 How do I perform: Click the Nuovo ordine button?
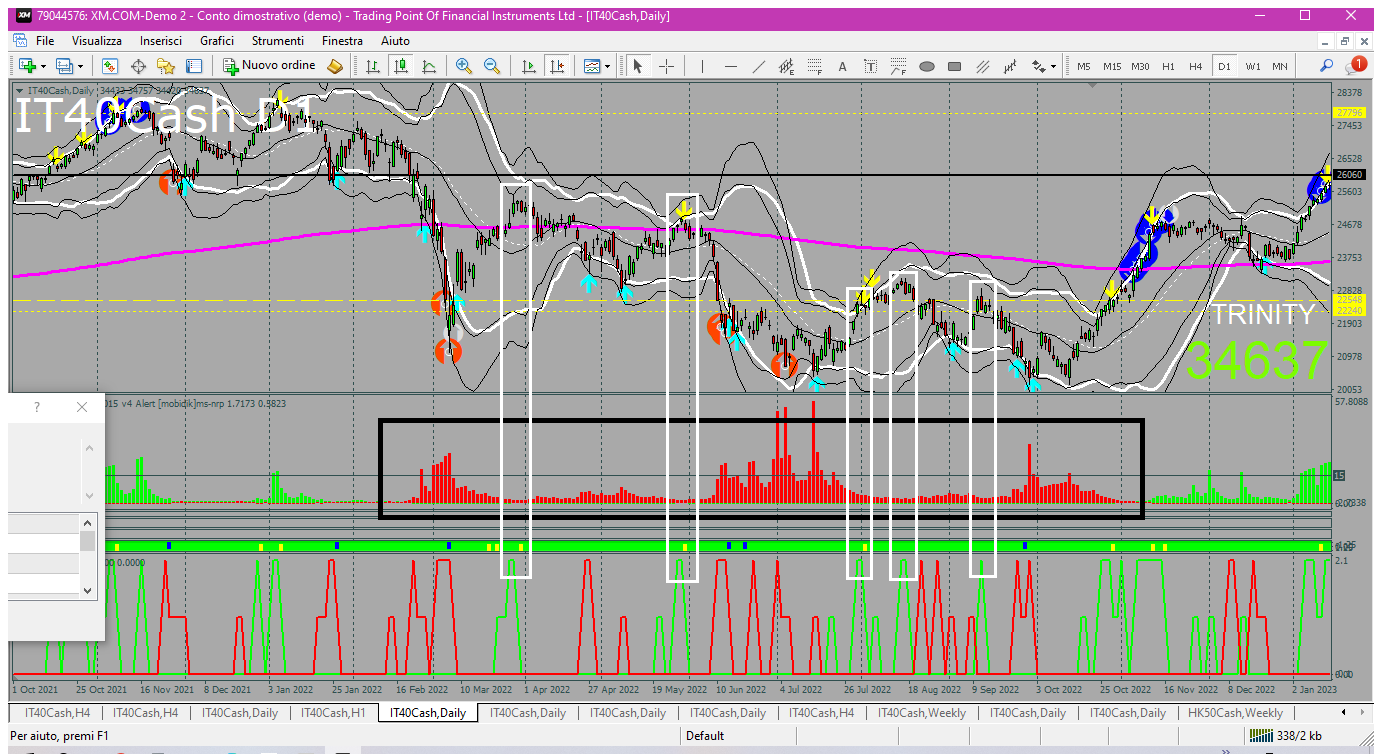click(270, 66)
